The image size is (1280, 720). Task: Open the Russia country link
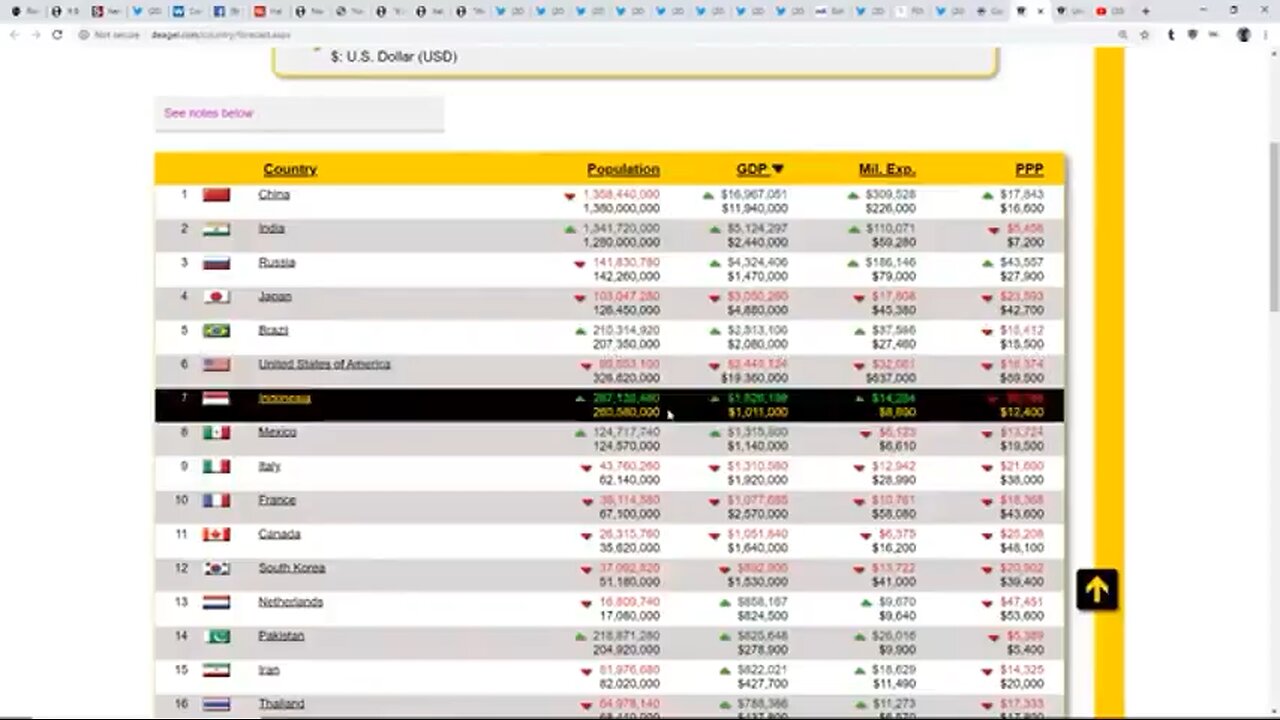[276, 262]
